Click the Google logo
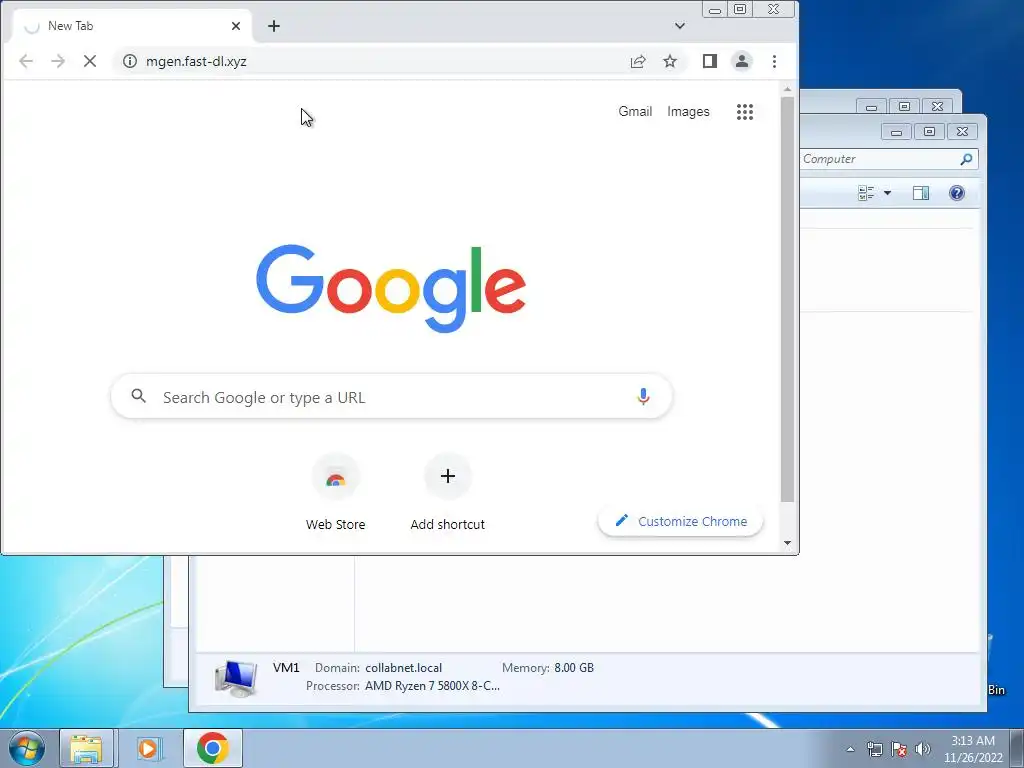 point(391,288)
